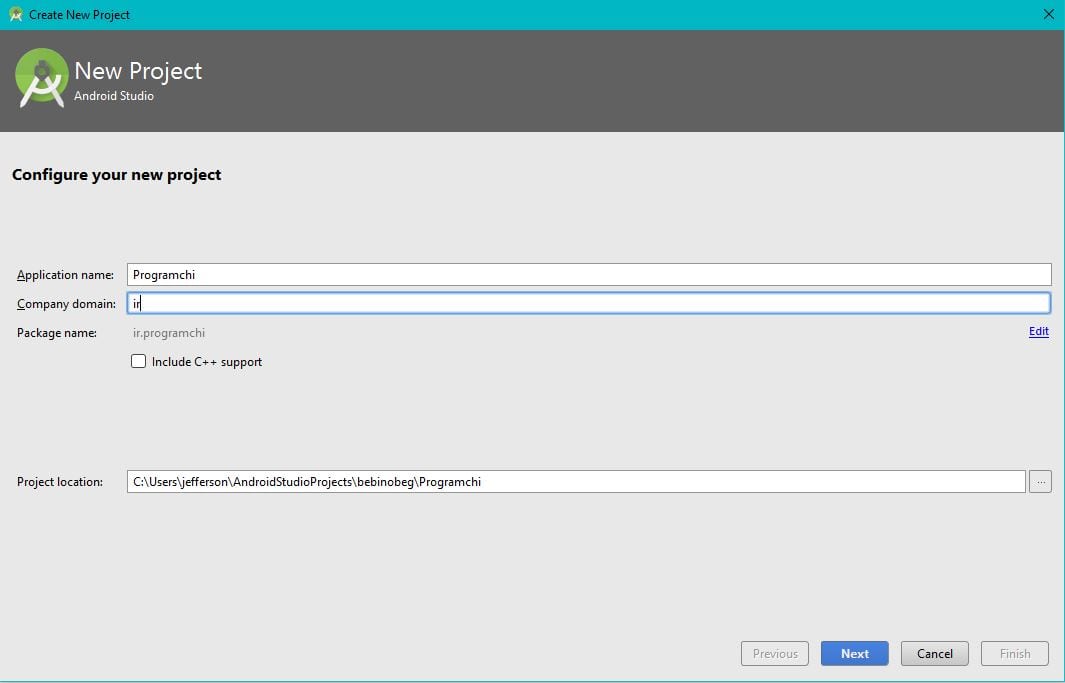This screenshot has height=683, width=1065.
Task: Open the project location browse button
Action: coord(1040,481)
